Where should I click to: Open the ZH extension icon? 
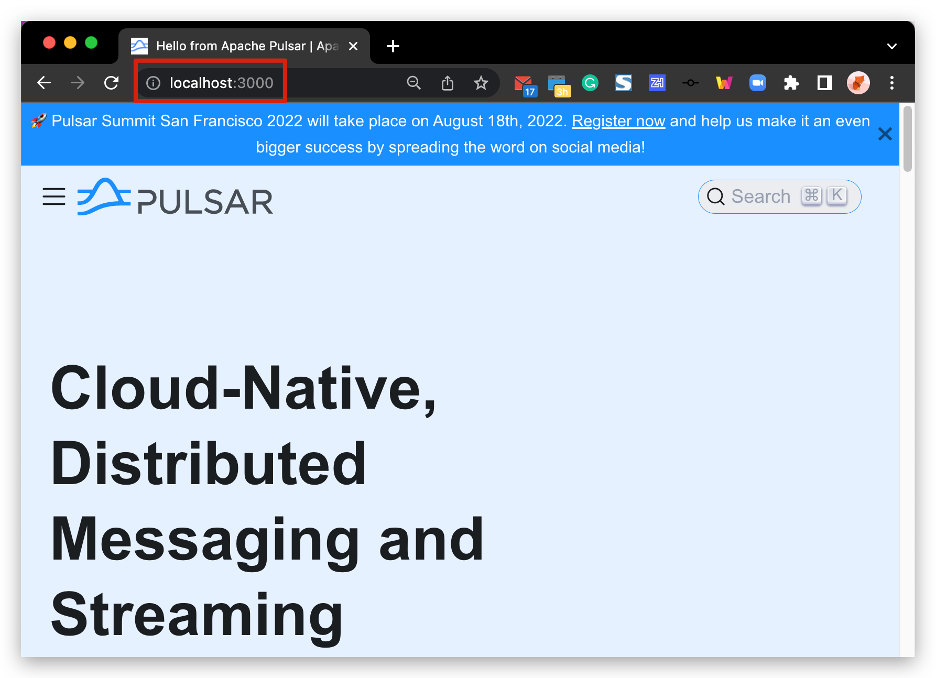656,84
